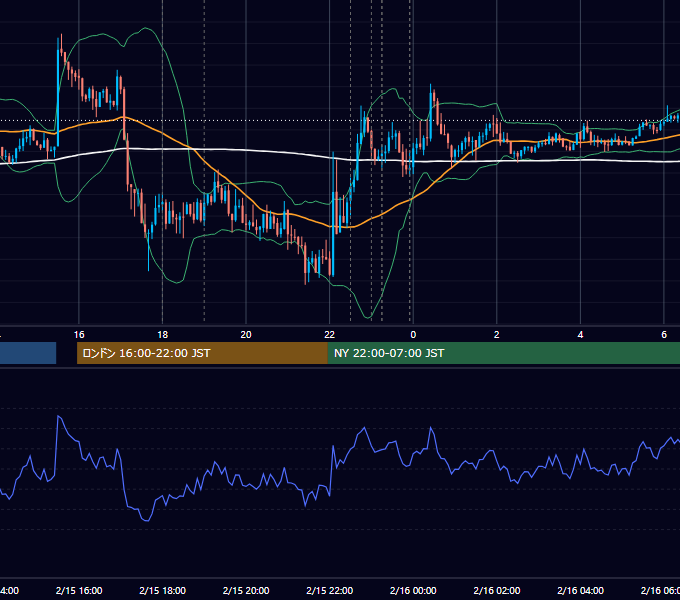Click the blue session bar before London
Image resolution: width=680 pixels, height=600 pixels.
click(28, 353)
